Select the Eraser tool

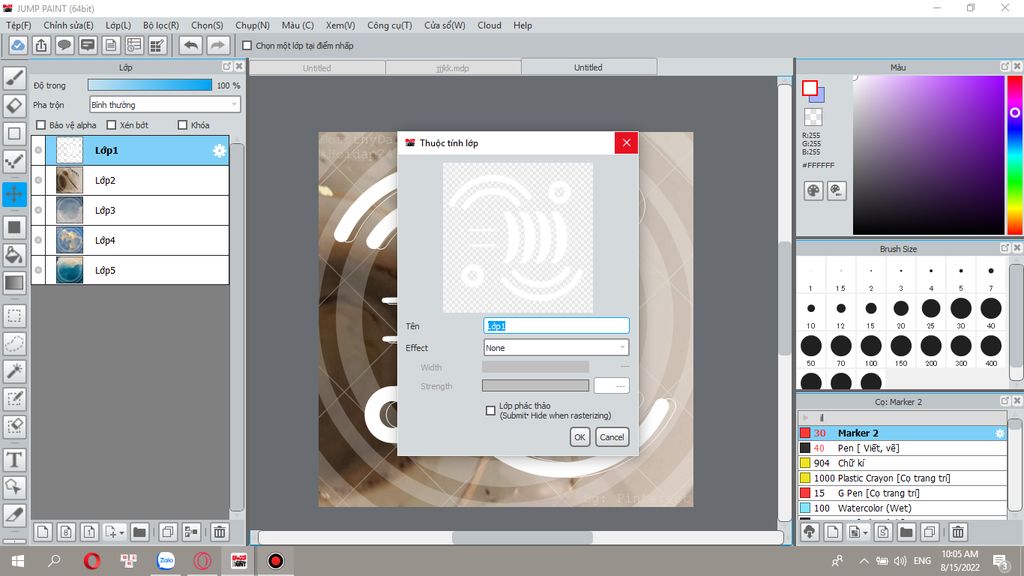[x=14, y=105]
